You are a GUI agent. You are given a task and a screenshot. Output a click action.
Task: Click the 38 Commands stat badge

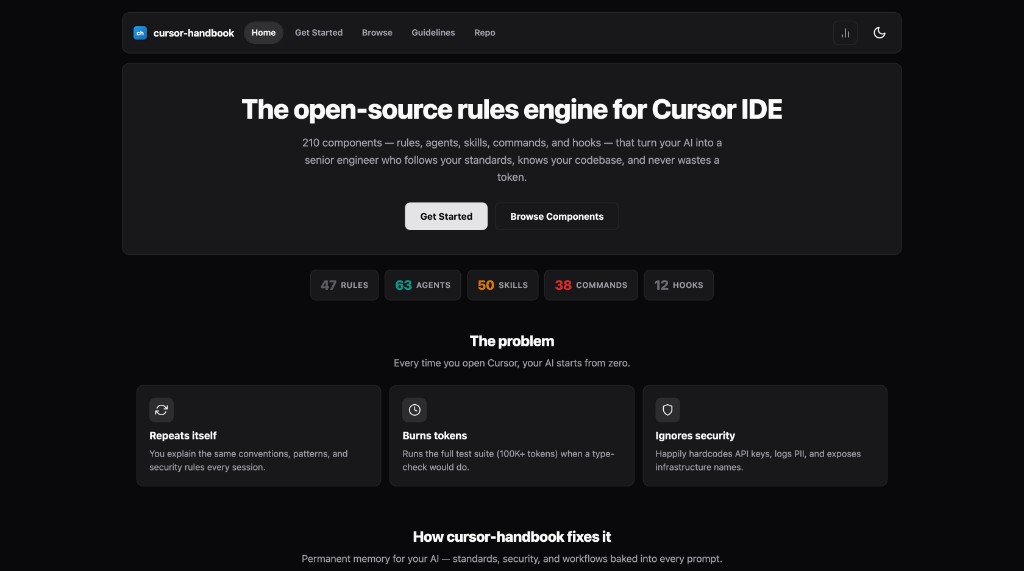click(x=590, y=285)
